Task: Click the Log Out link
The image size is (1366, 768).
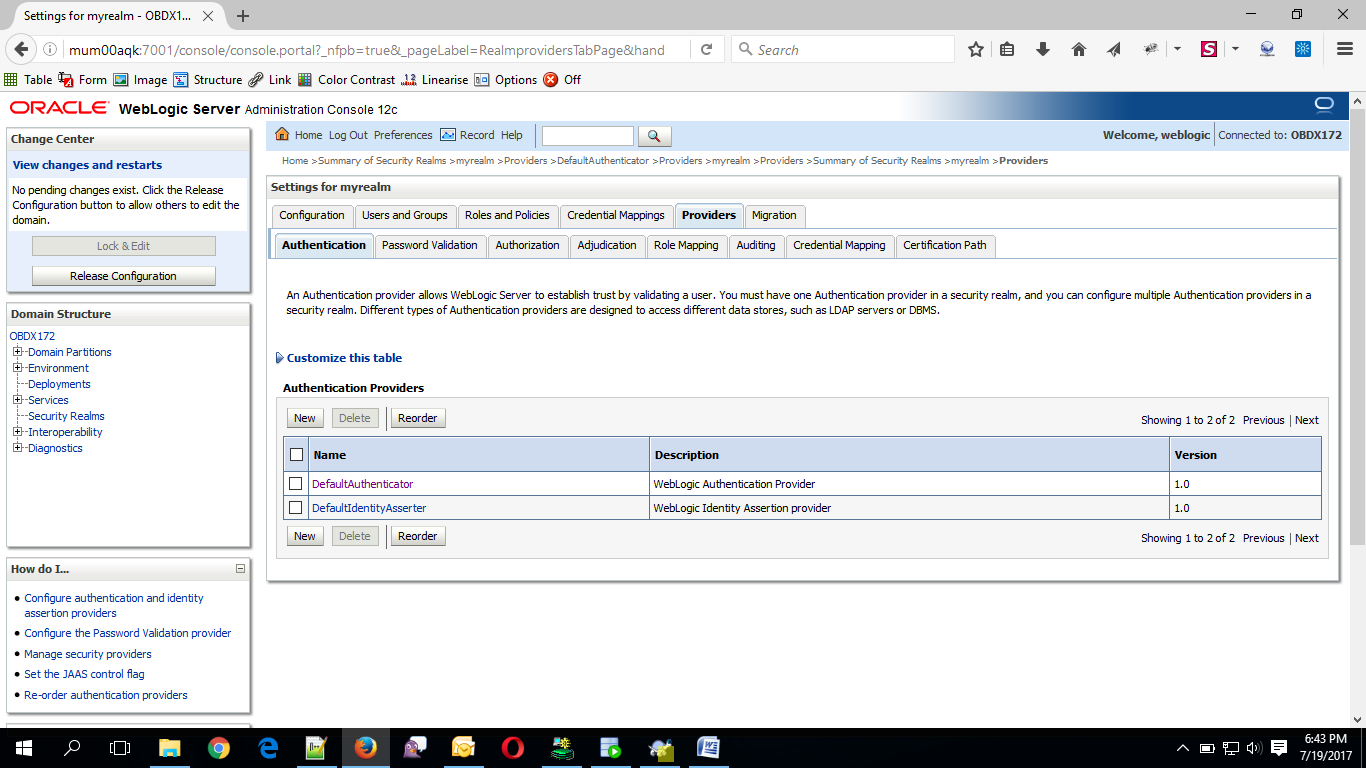Action: point(348,135)
